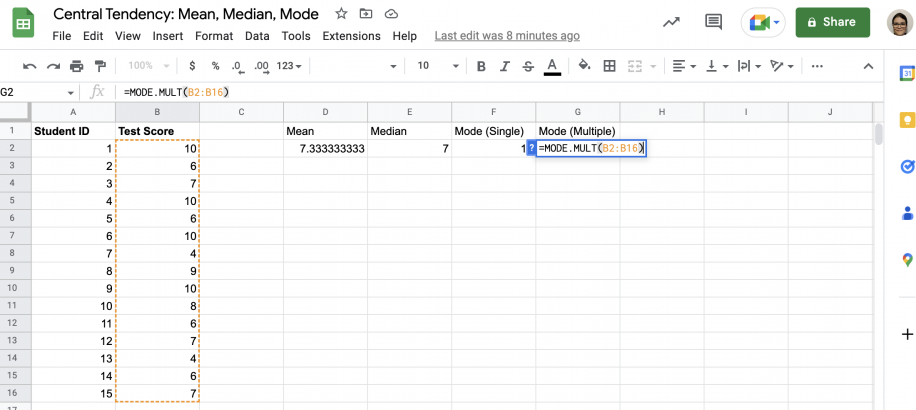Click the 'Mode (Multiple)' header cell
Image resolution: width=916 pixels, height=410 pixels.
(578, 131)
